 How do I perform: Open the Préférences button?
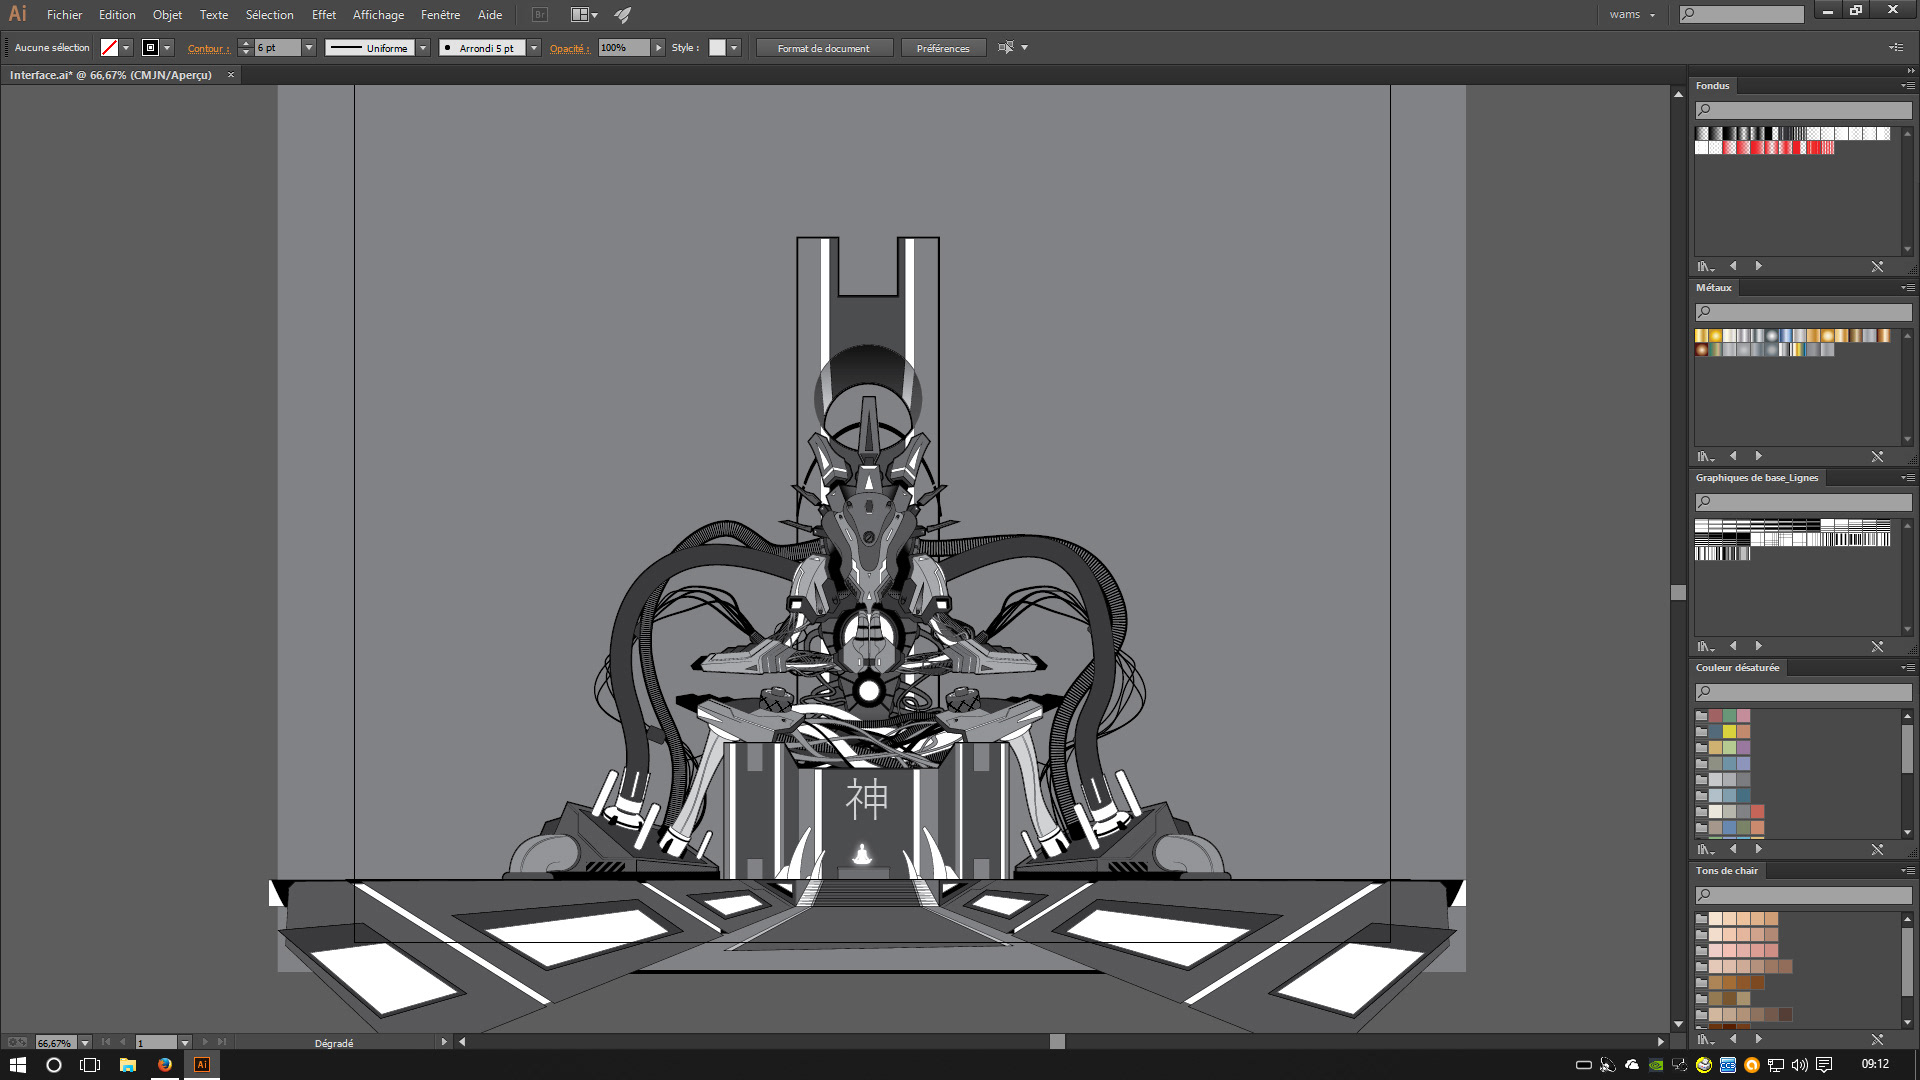coord(942,48)
